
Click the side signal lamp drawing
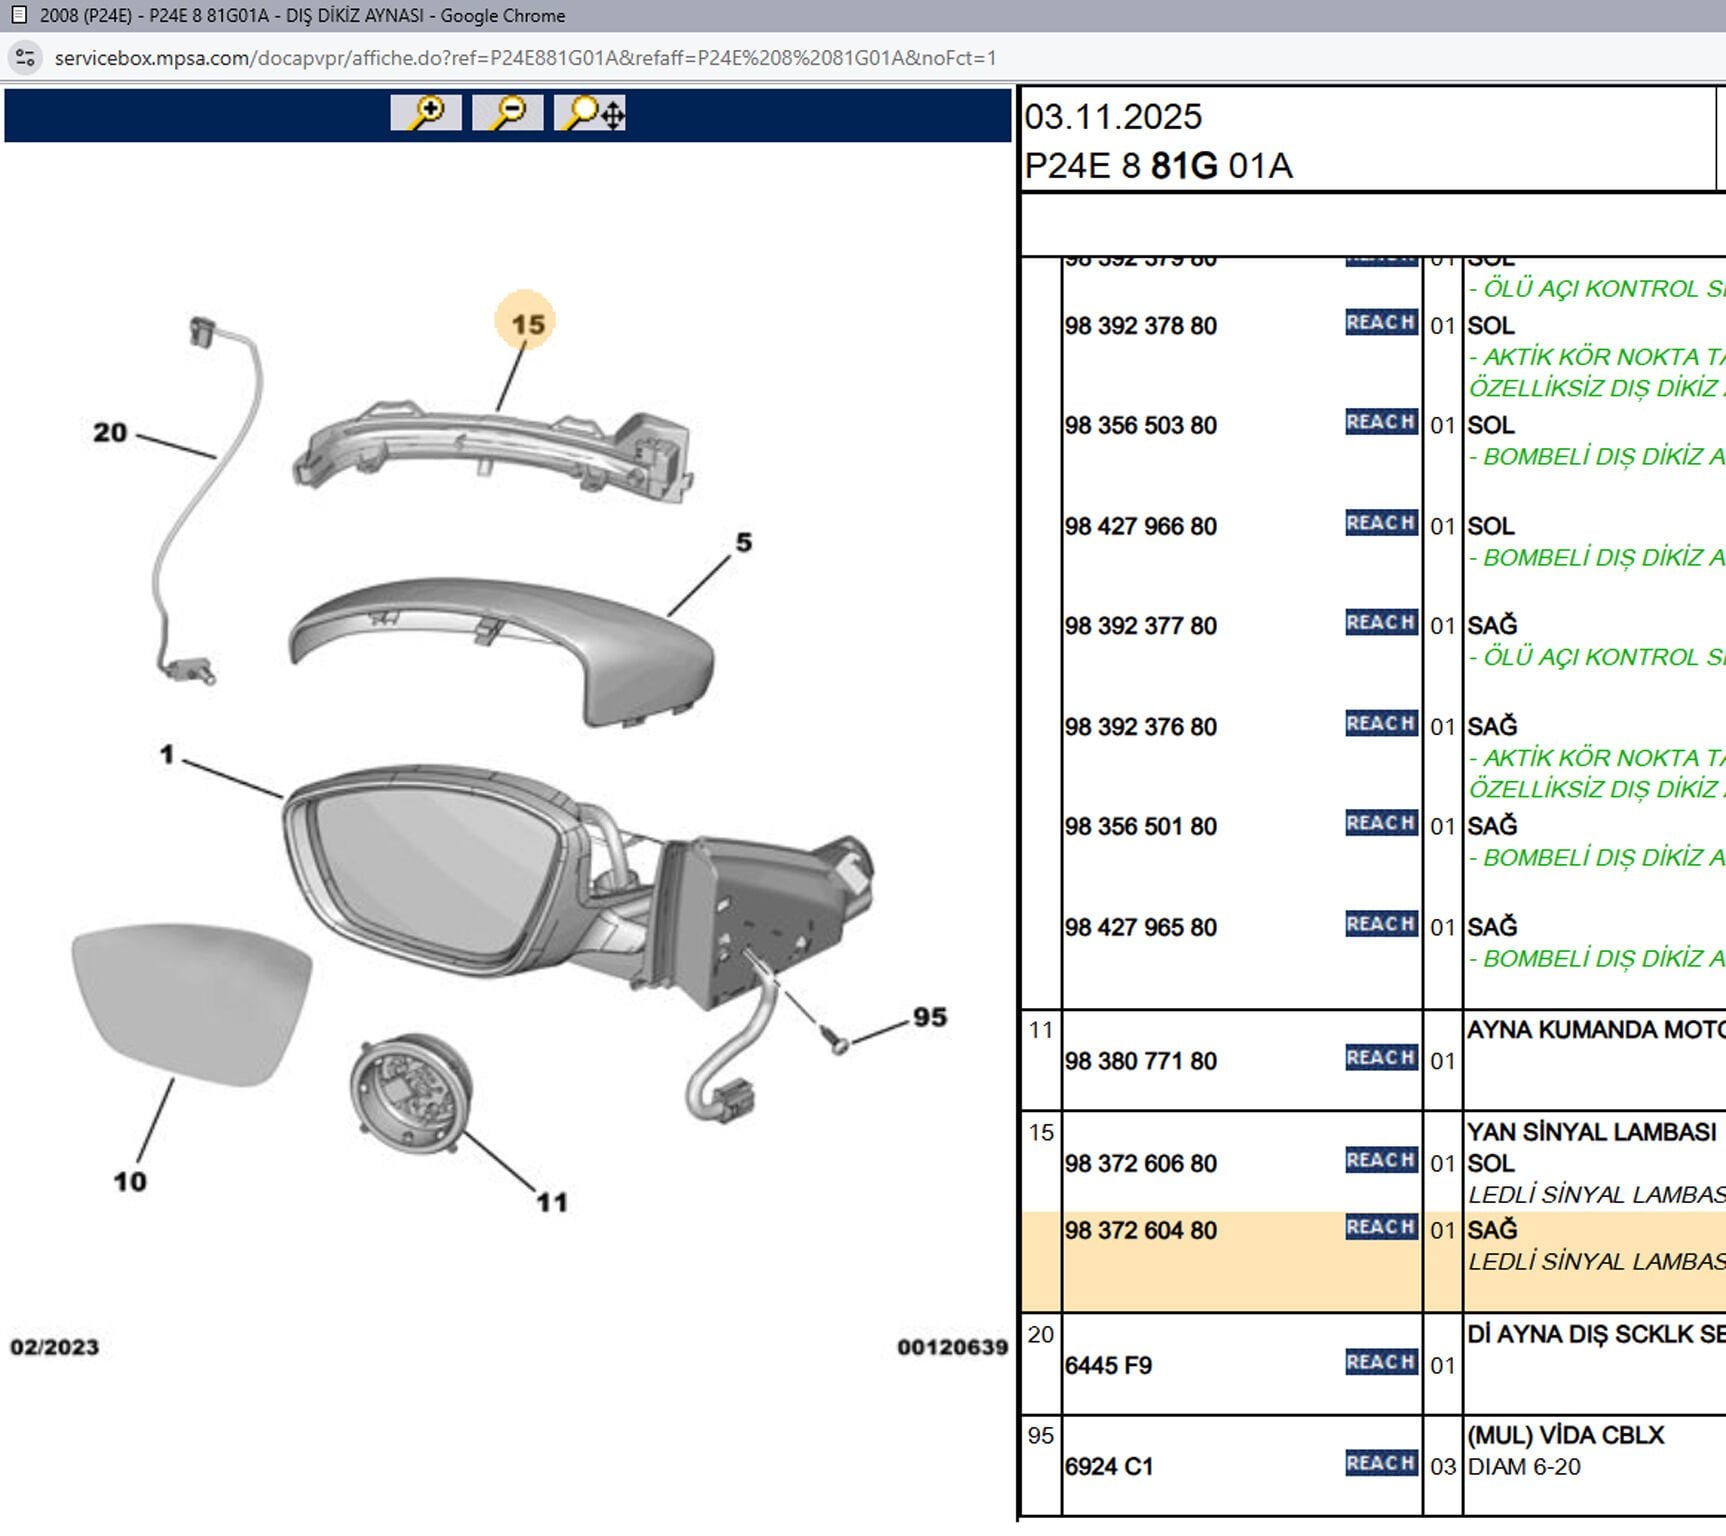click(x=492, y=450)
